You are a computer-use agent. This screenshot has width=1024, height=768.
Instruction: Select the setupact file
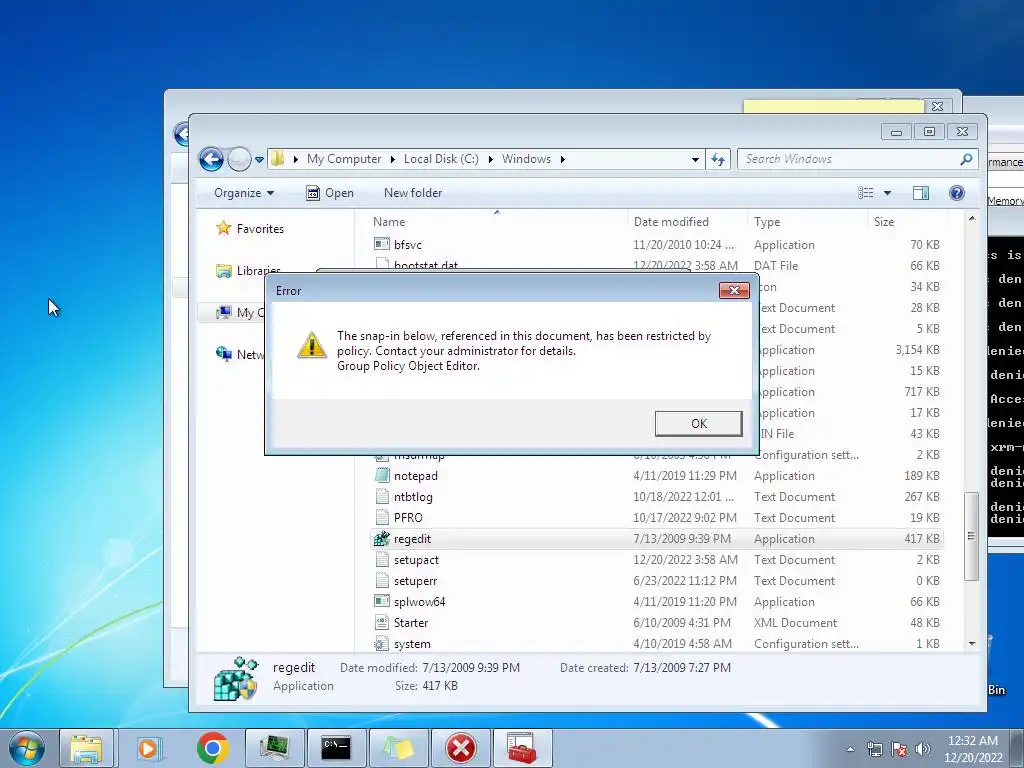point(416,560)
